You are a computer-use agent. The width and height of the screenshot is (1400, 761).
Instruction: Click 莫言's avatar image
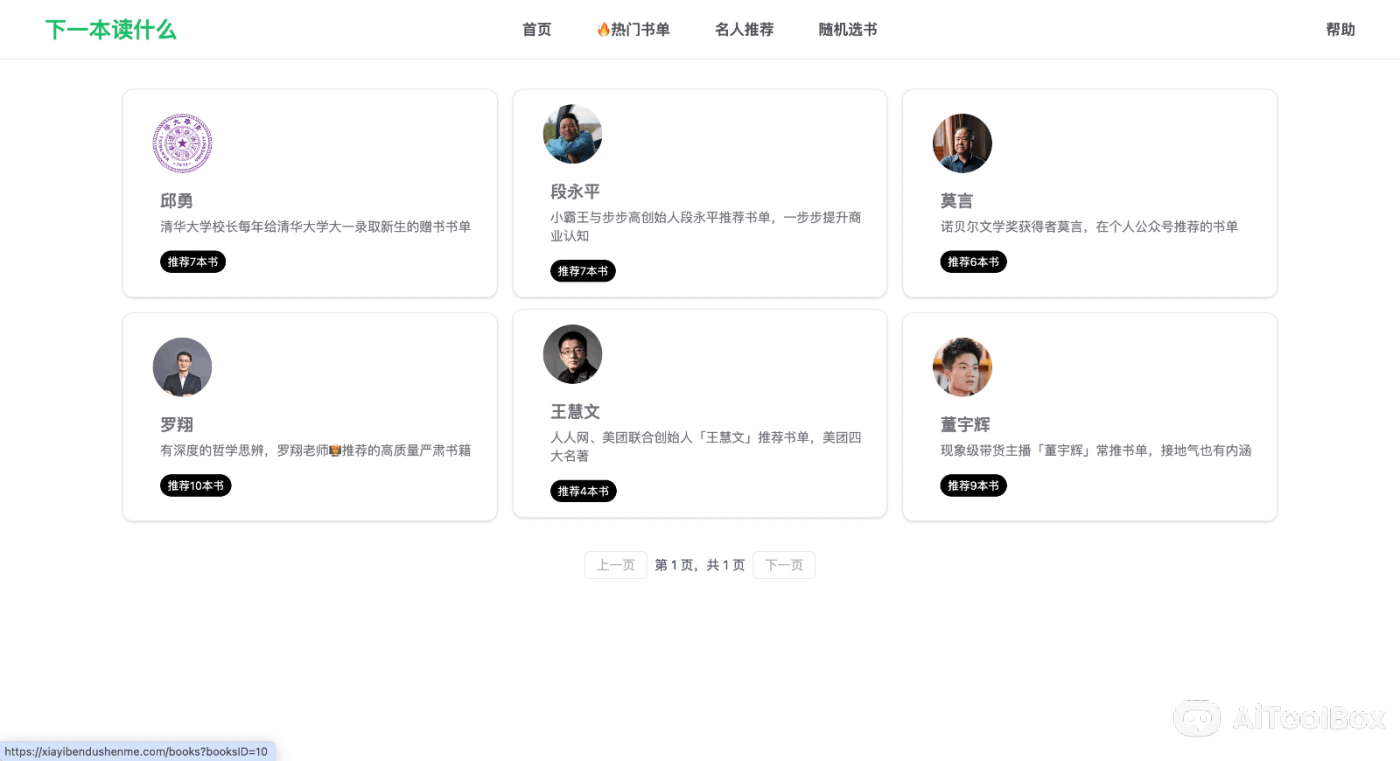click(x=962, y=143)
